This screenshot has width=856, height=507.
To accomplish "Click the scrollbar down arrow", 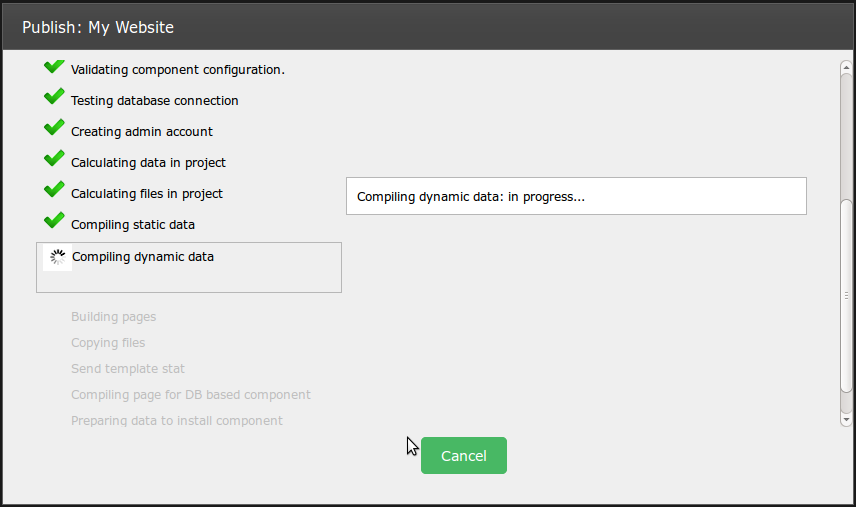I will [x=846, y=421].
